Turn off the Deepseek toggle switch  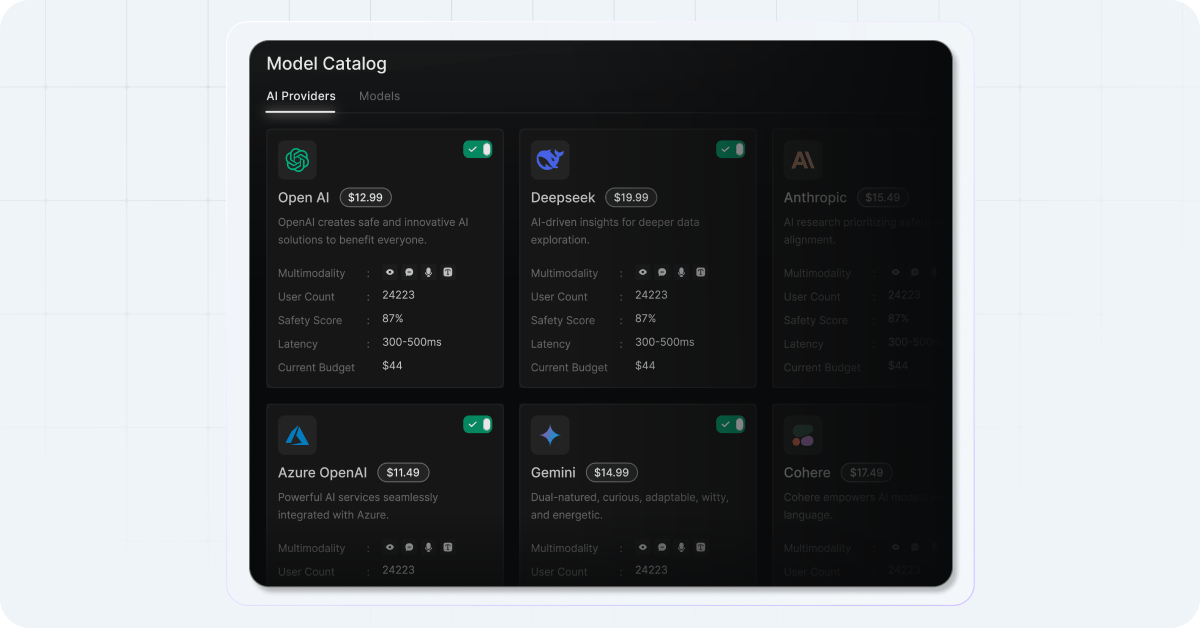[731, 148]
